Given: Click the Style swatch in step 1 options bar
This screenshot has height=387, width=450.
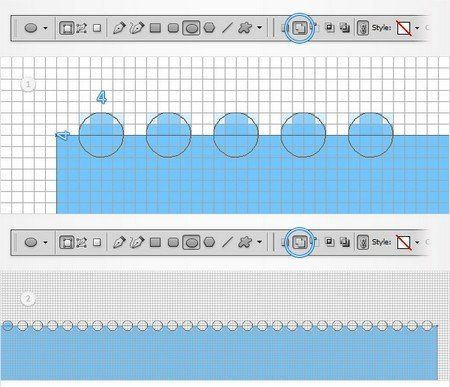Looking at the screenshot, I should pos(404,28).
